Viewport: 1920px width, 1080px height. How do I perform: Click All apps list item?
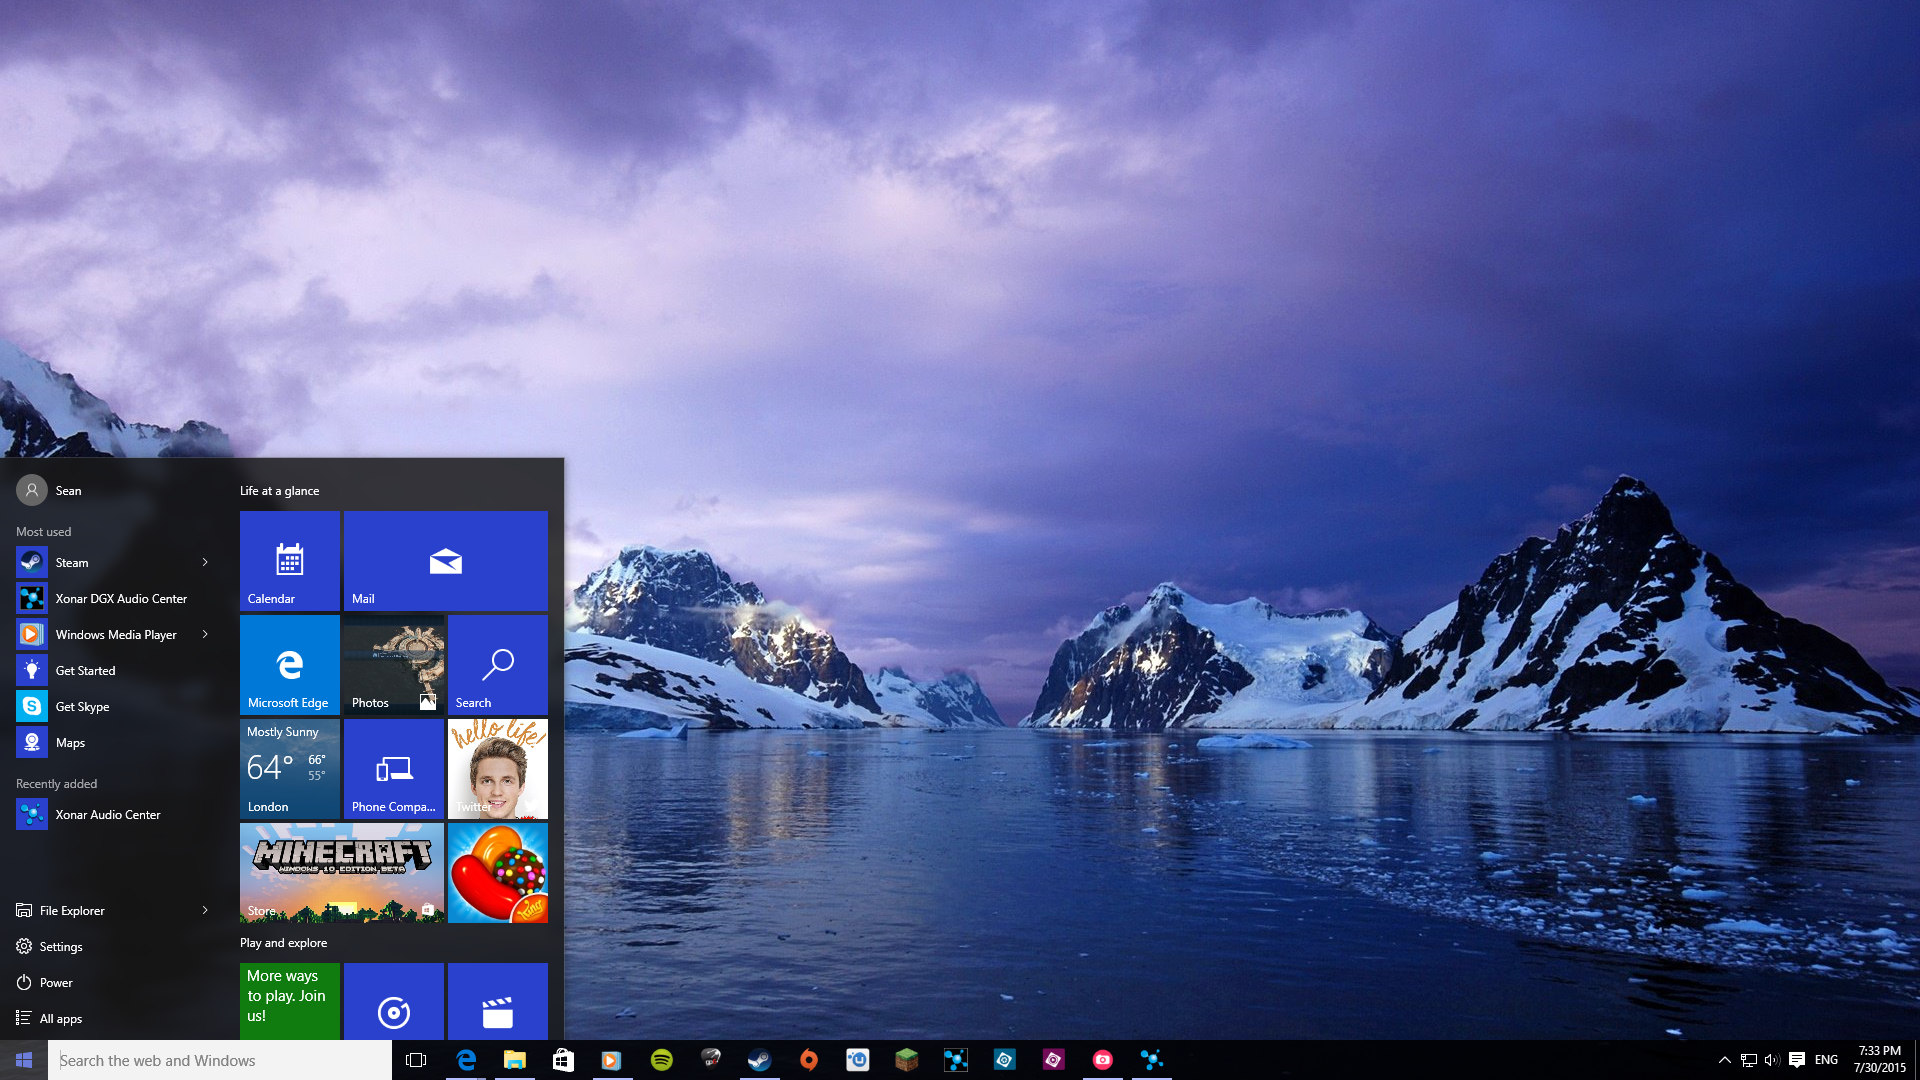click(63, 1018)
